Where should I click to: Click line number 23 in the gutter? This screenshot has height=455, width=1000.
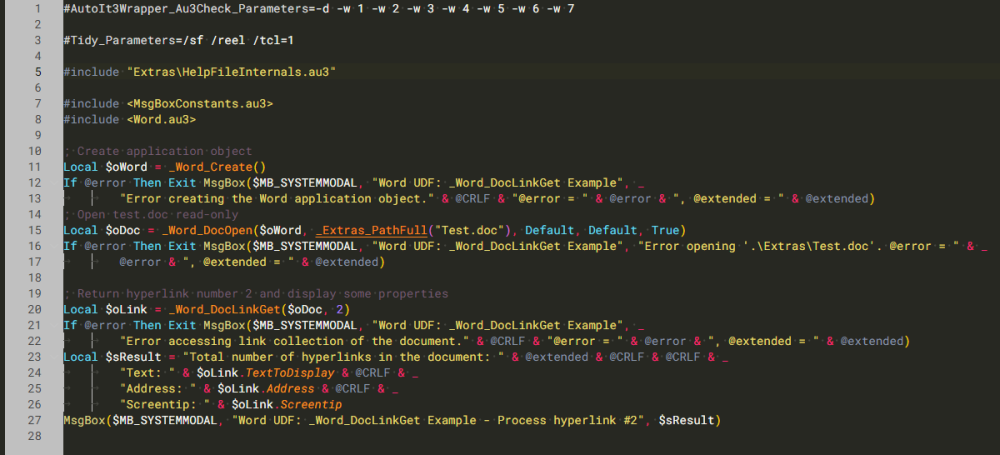pyautogui.click(x=34, y=357)
